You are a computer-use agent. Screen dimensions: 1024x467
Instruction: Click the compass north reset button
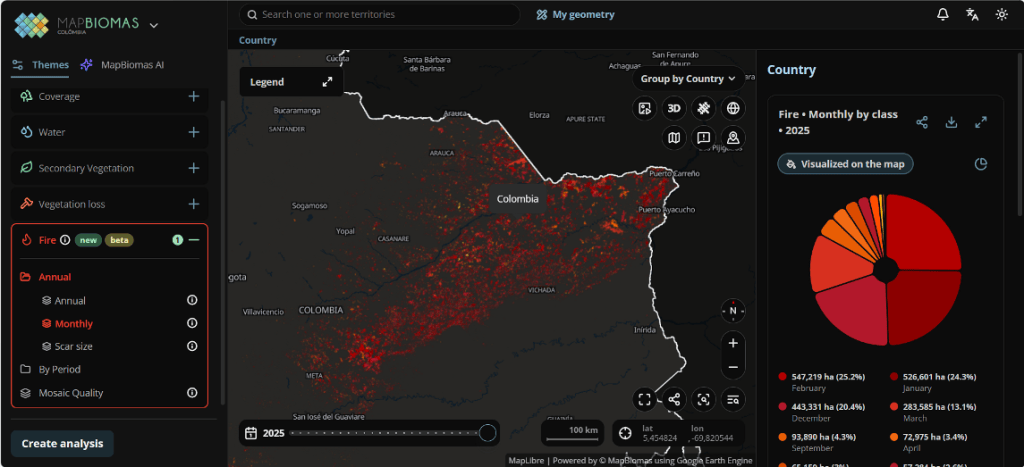point(733,311)
